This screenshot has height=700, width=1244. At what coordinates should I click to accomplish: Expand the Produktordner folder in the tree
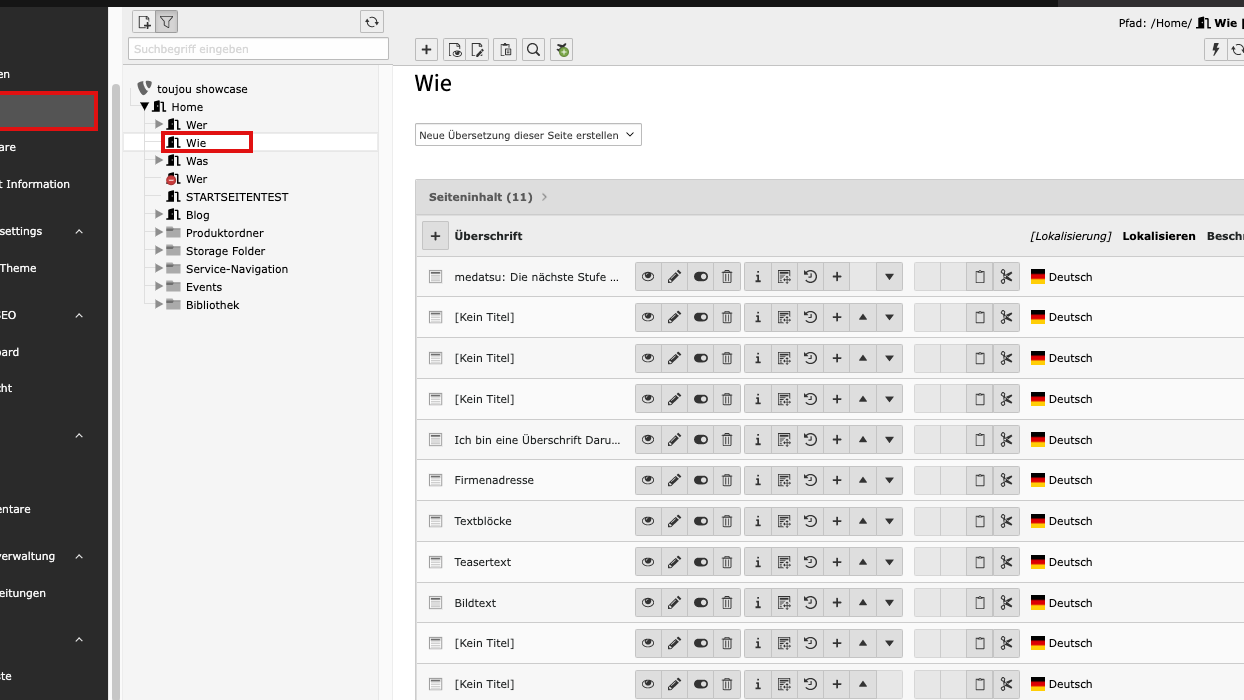pyautogui.click(x=159, y=232)
